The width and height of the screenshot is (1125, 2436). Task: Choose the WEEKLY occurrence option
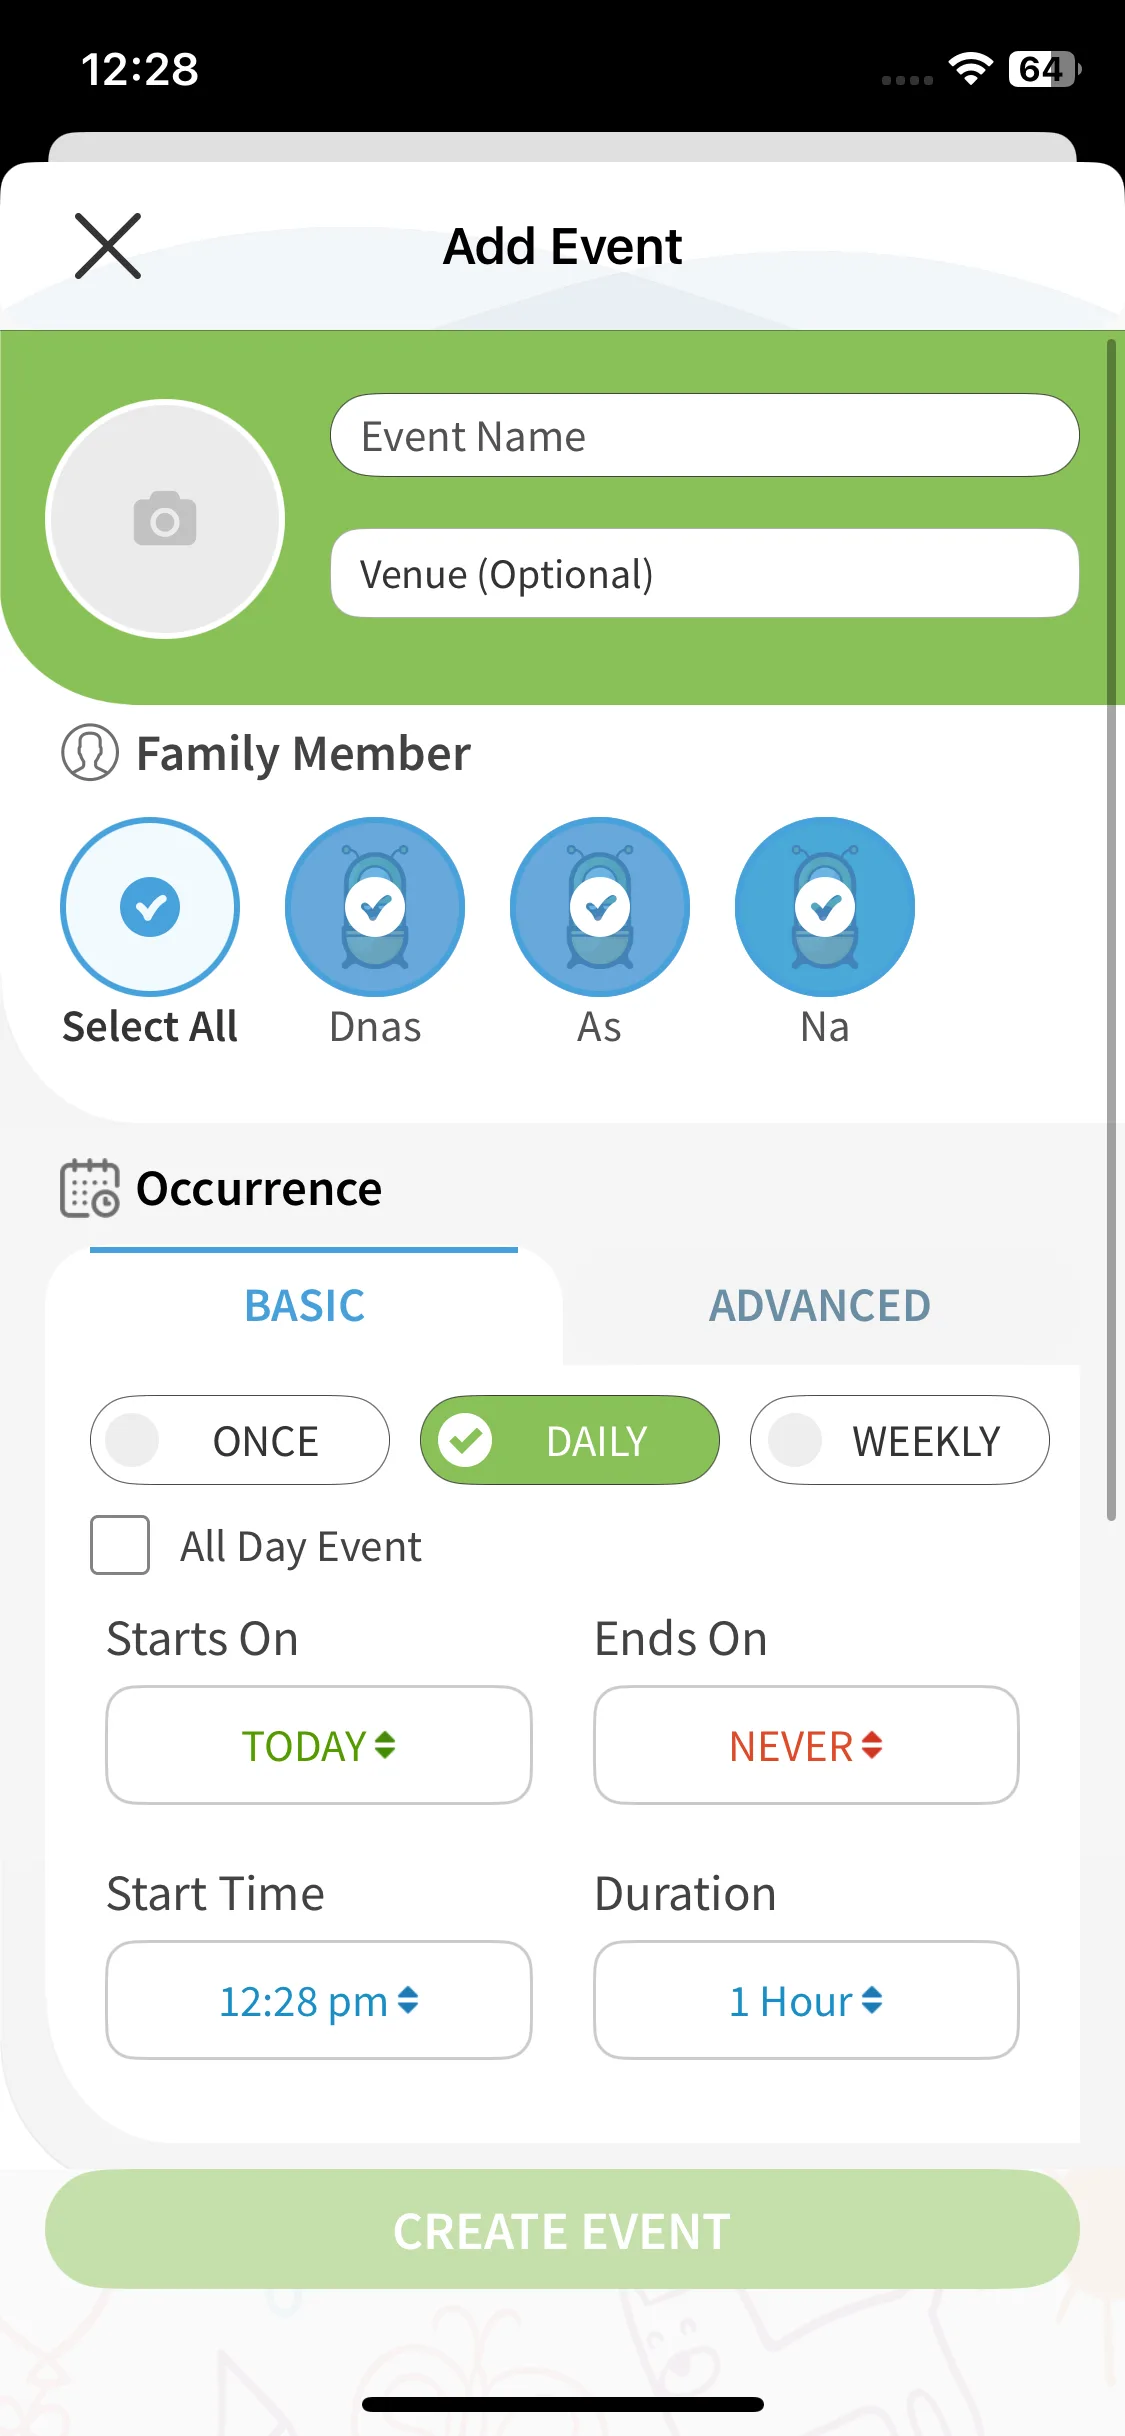click(899, 1440)
